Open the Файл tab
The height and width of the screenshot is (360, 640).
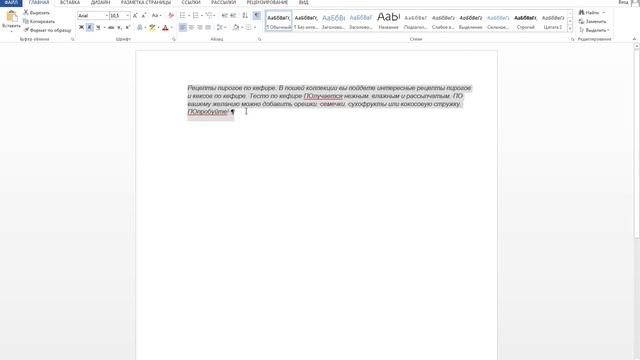11,2
